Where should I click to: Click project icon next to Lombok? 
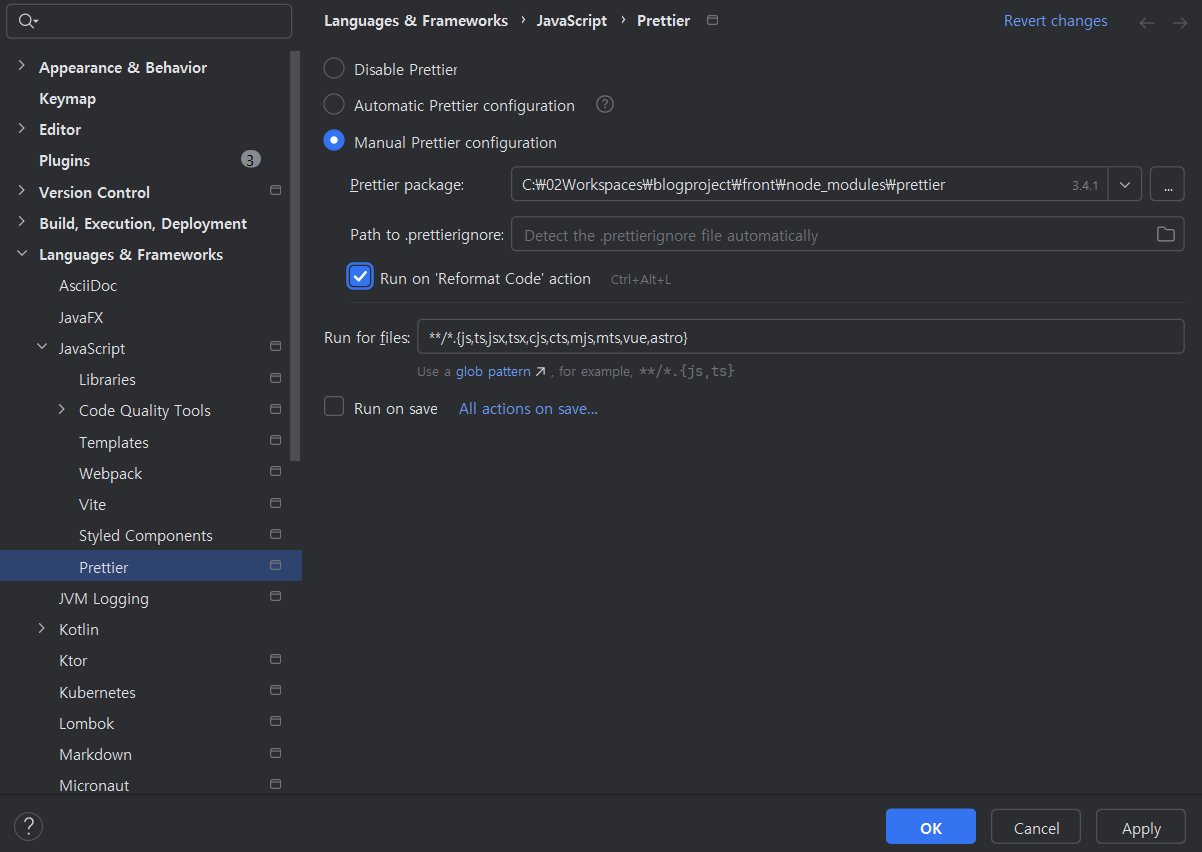pyautogui.click(x=276, y=722)
